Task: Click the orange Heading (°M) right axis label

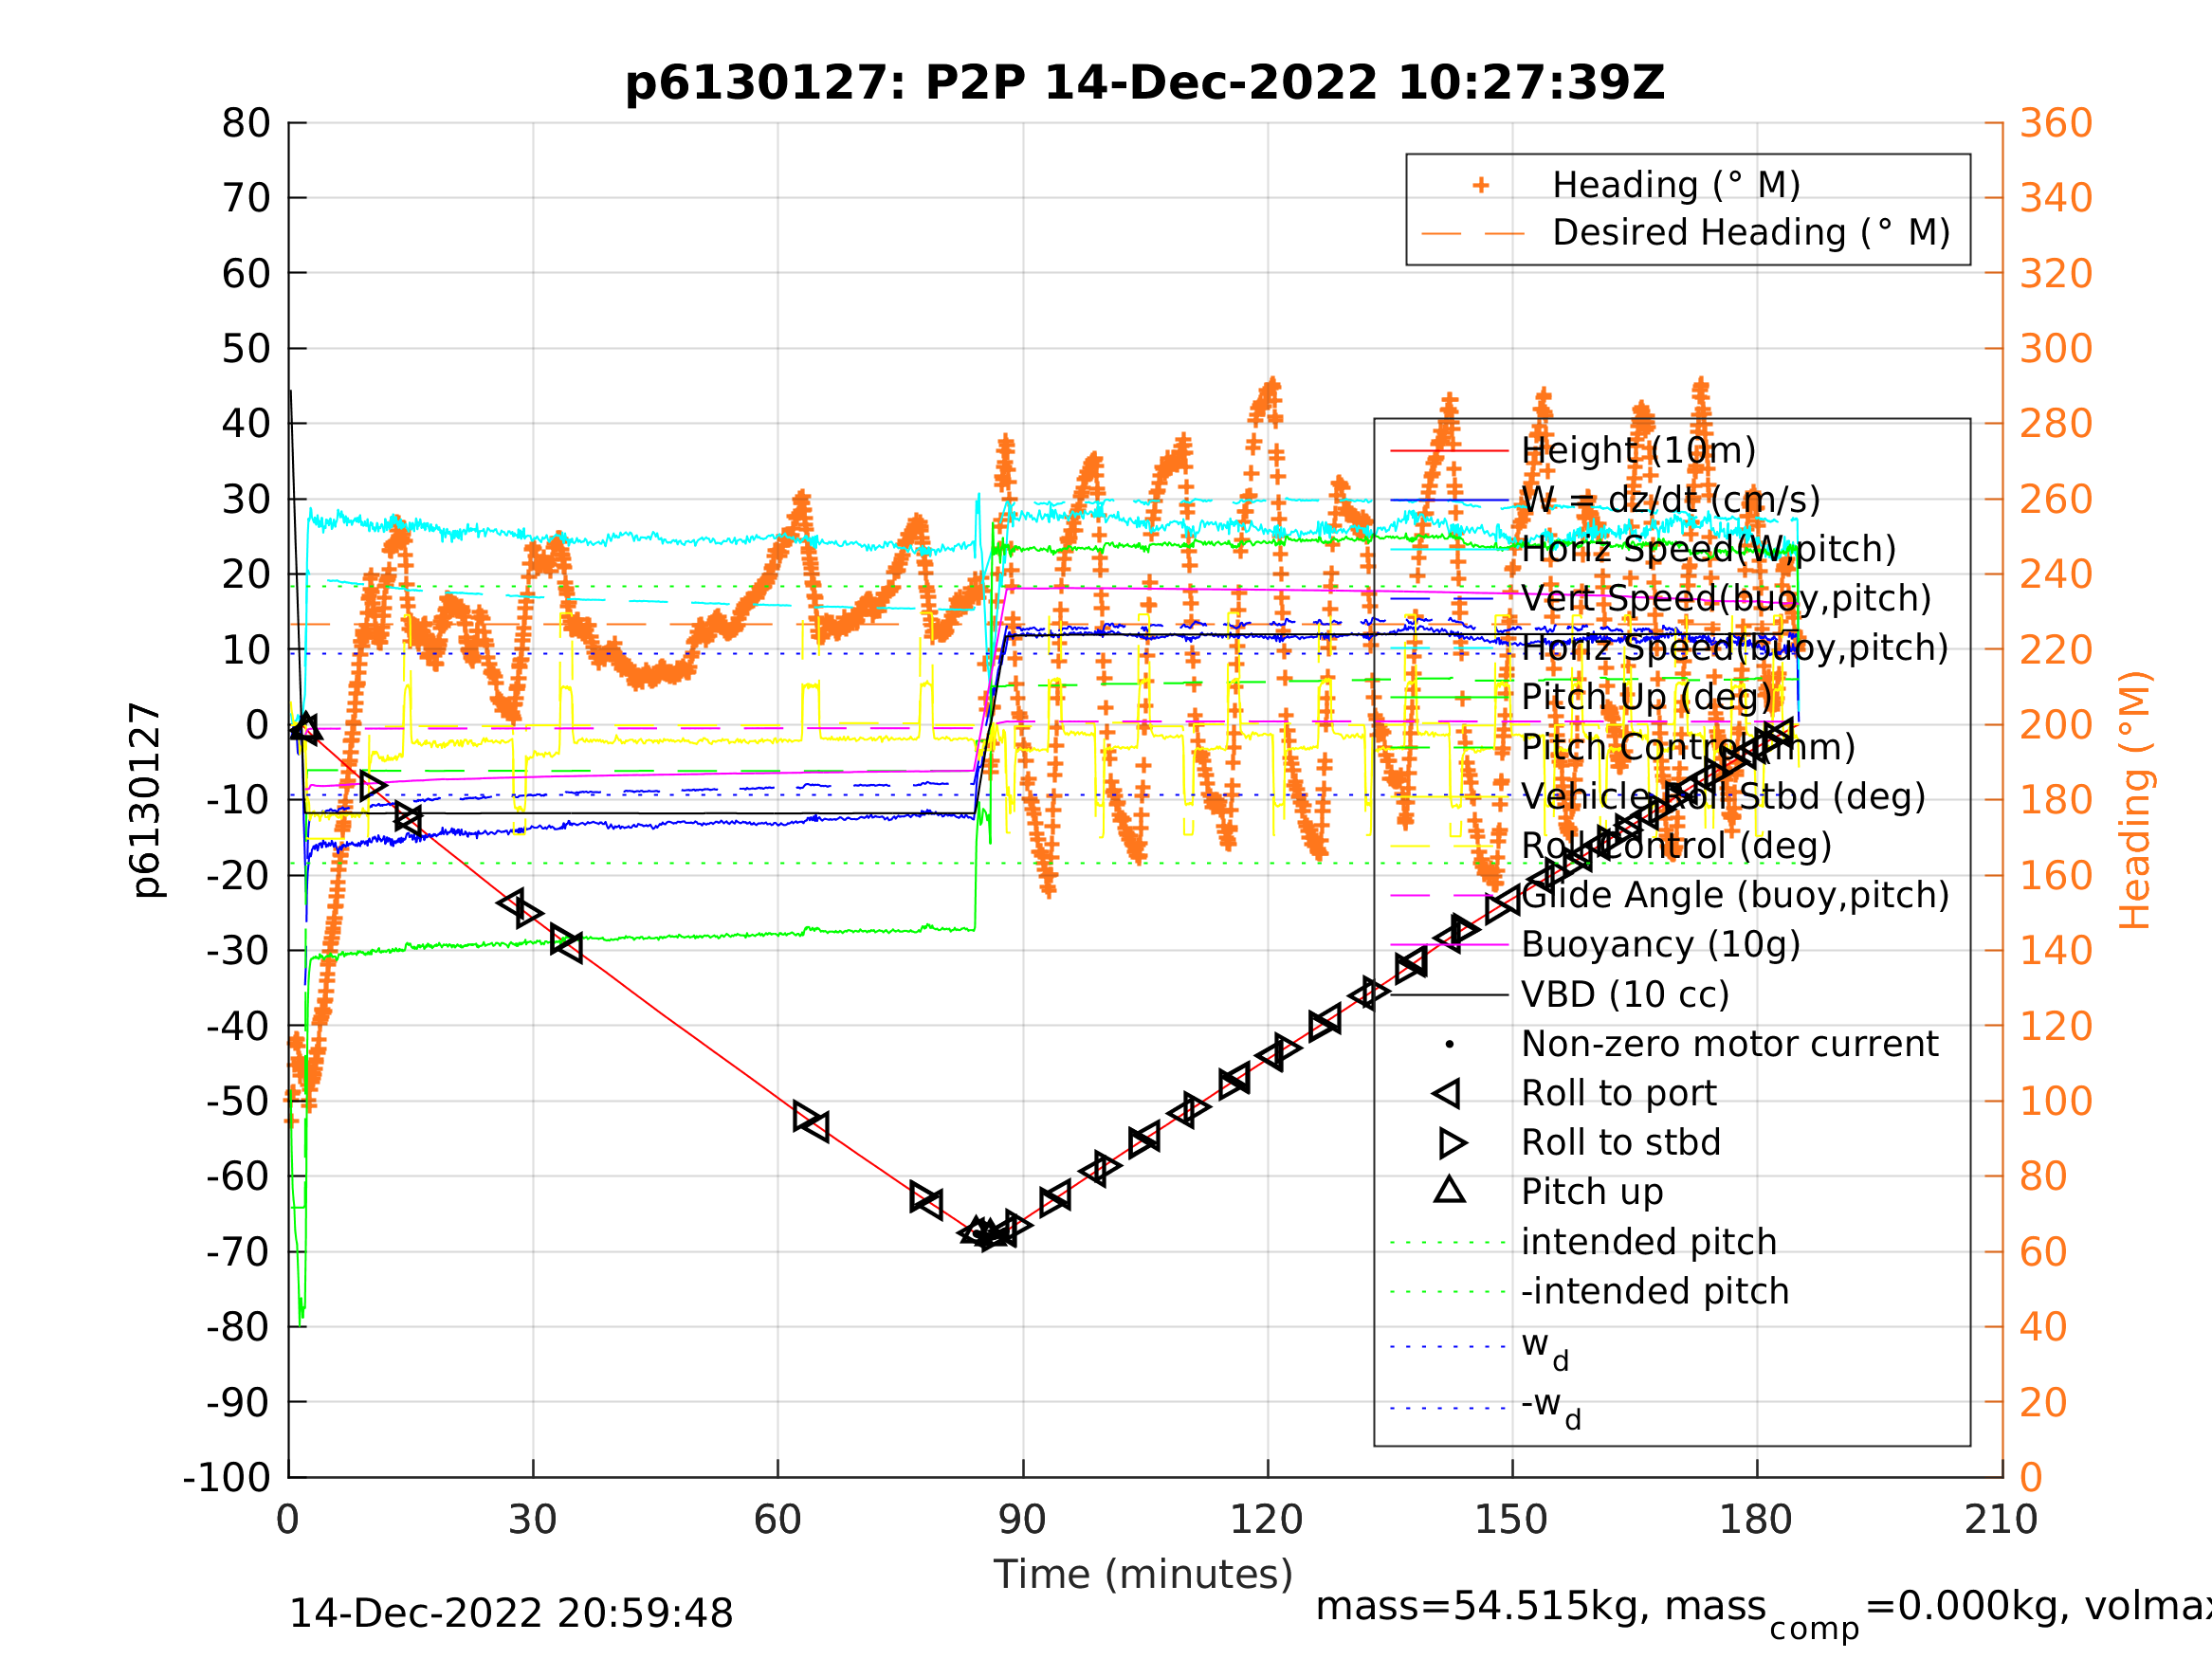Action: coord(2134,800)
